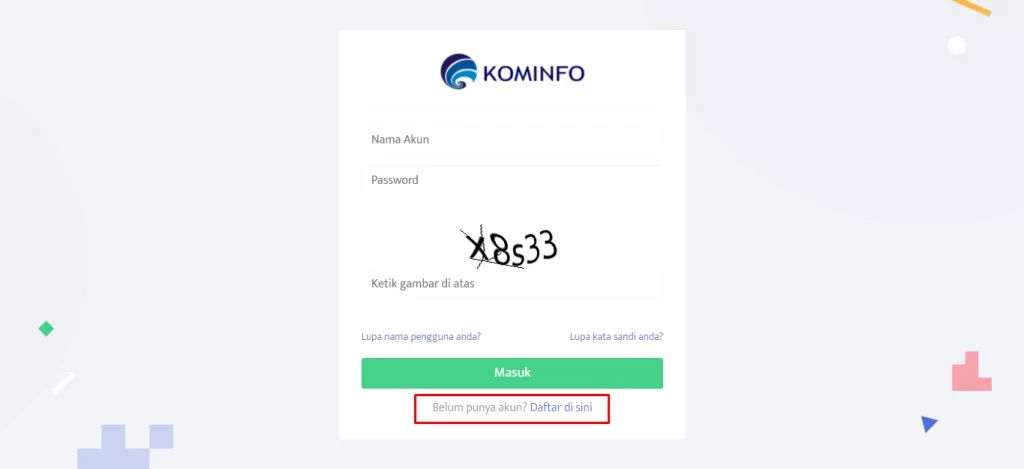
Task: Click the Kominfo swirl logo icon
Action: point(459,72)
